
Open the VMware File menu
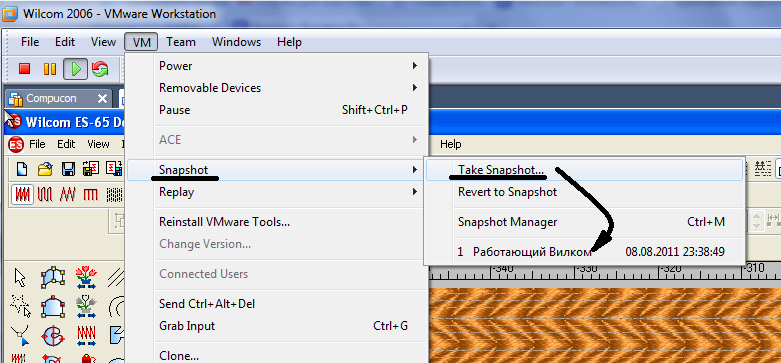pos(30,42)
